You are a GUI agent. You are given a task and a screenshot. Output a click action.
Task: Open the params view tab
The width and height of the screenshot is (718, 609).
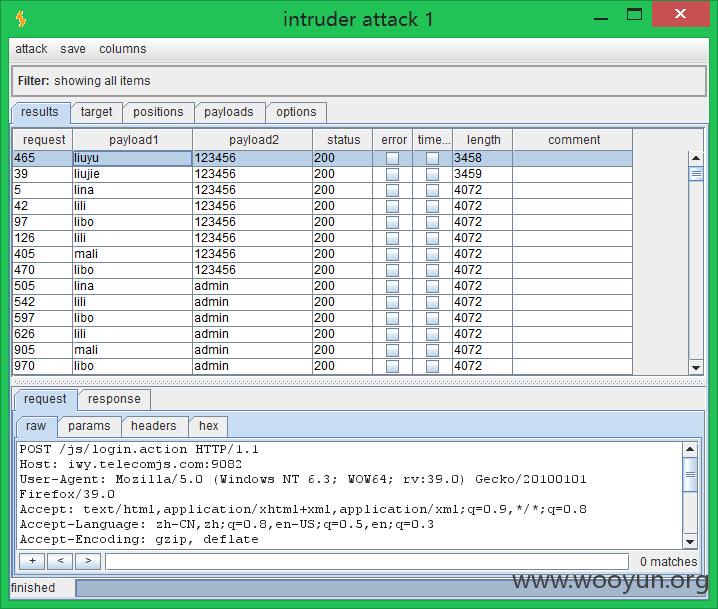tap(89, 426)
